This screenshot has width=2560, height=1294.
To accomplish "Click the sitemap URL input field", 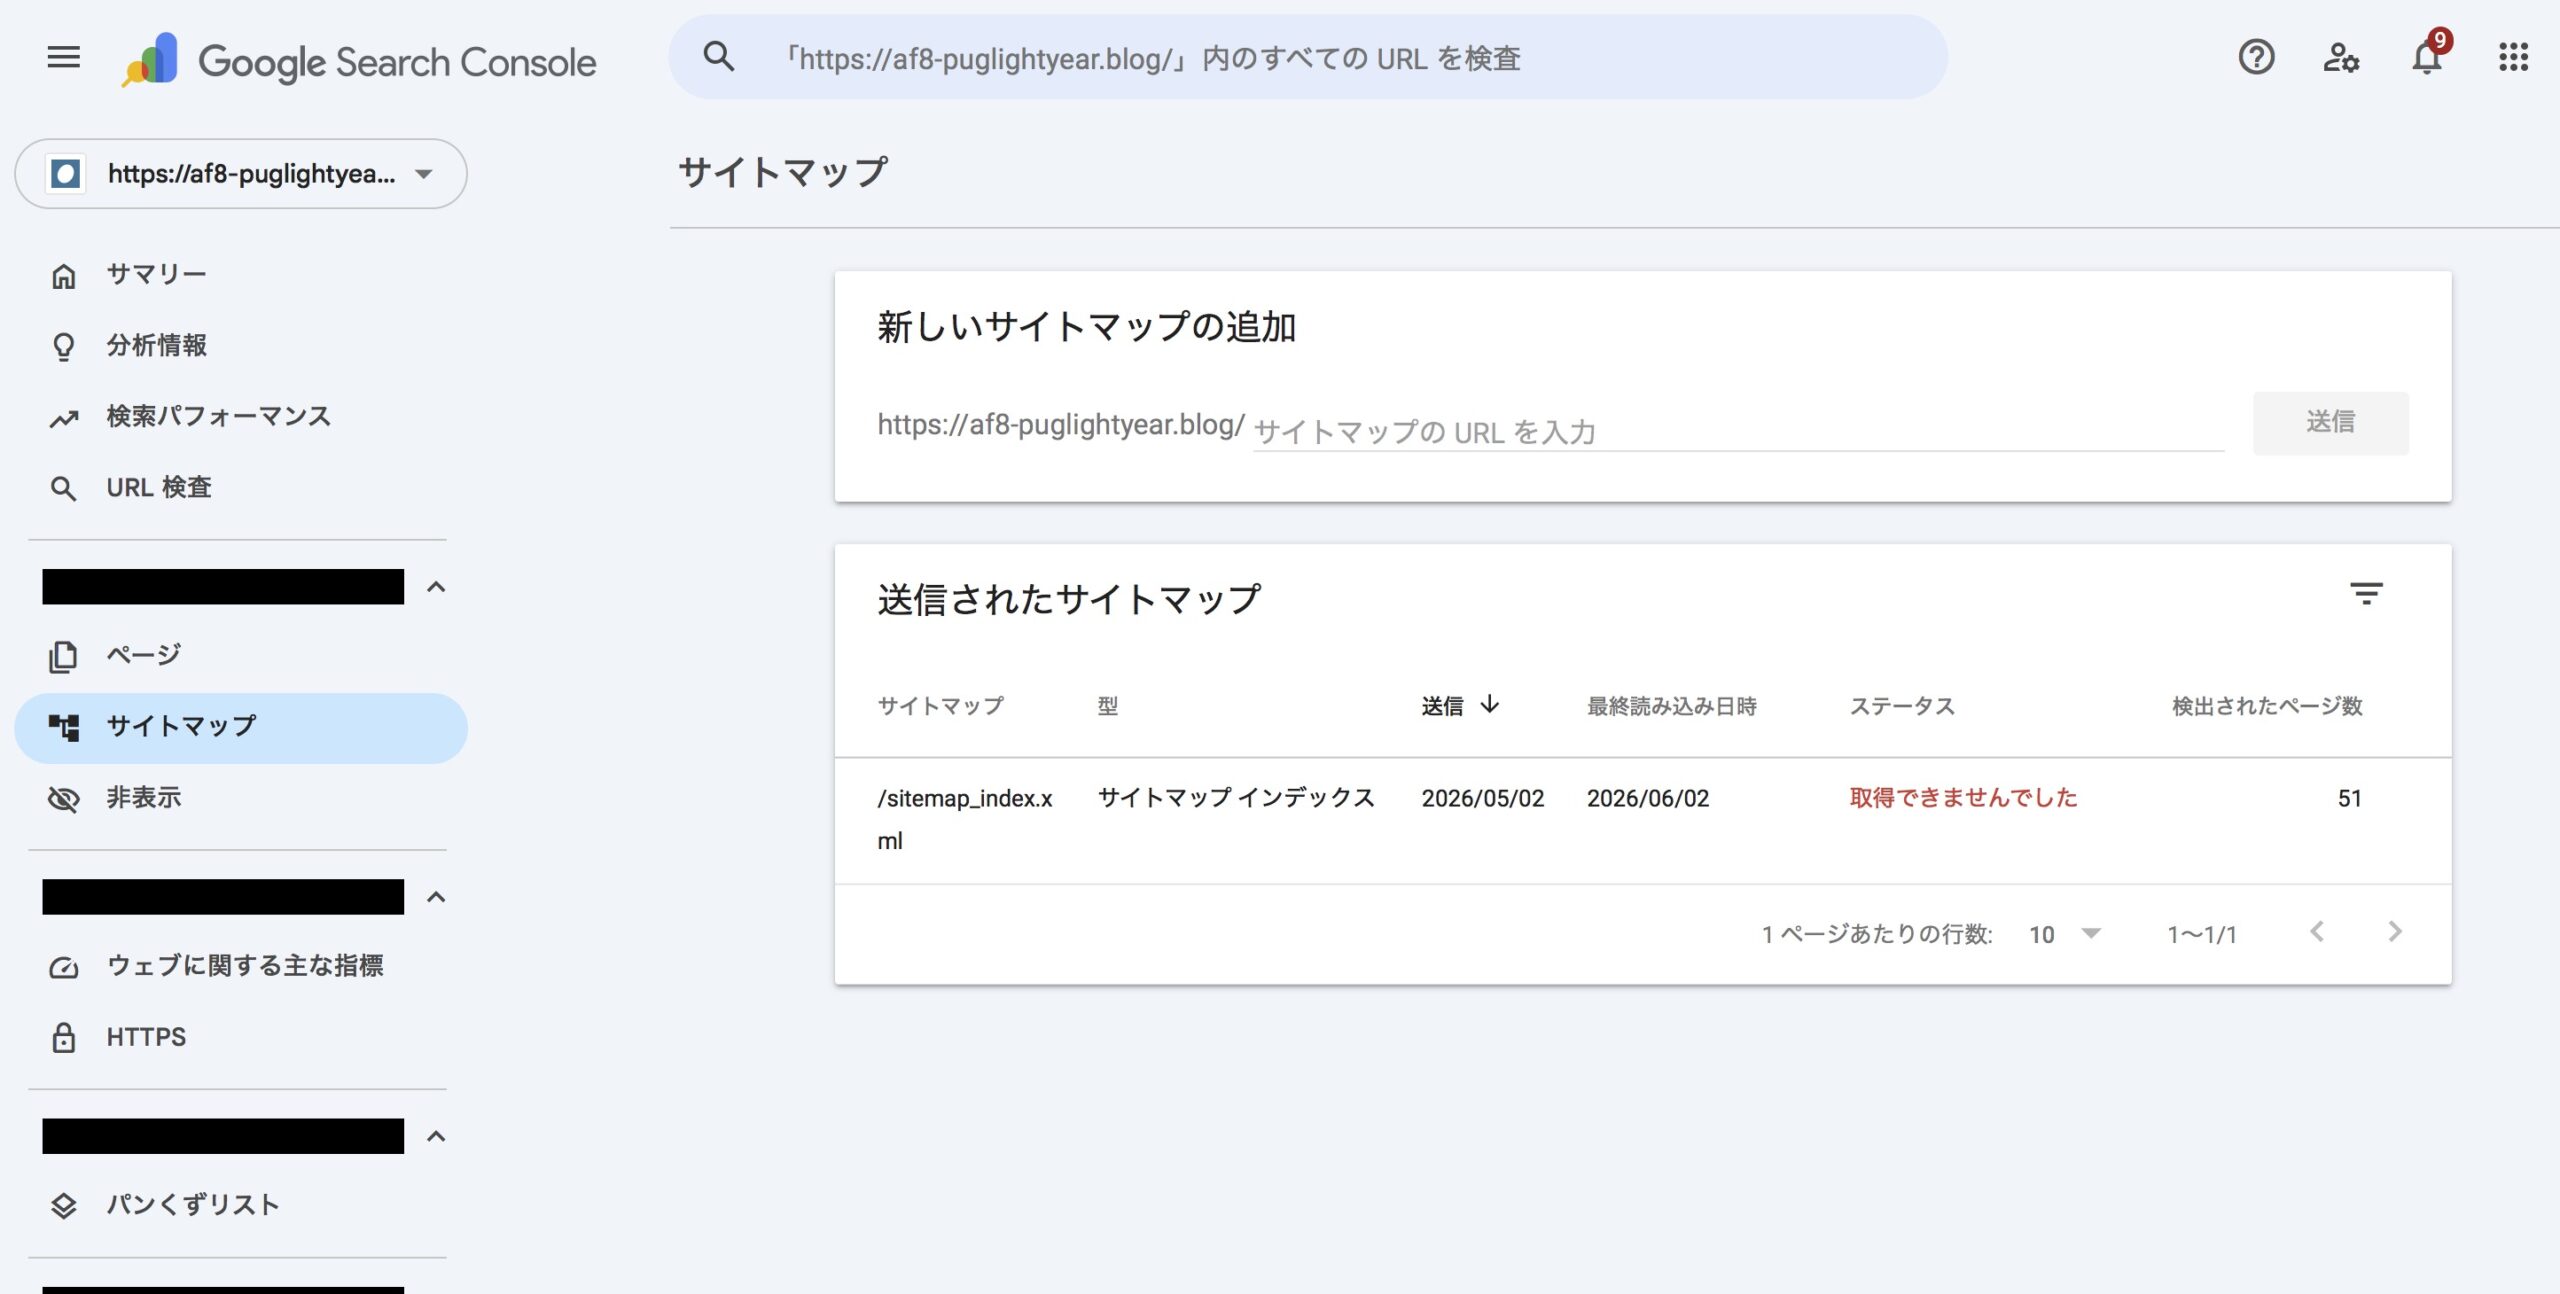I will pyautogui.click(x=1738, y=431).
